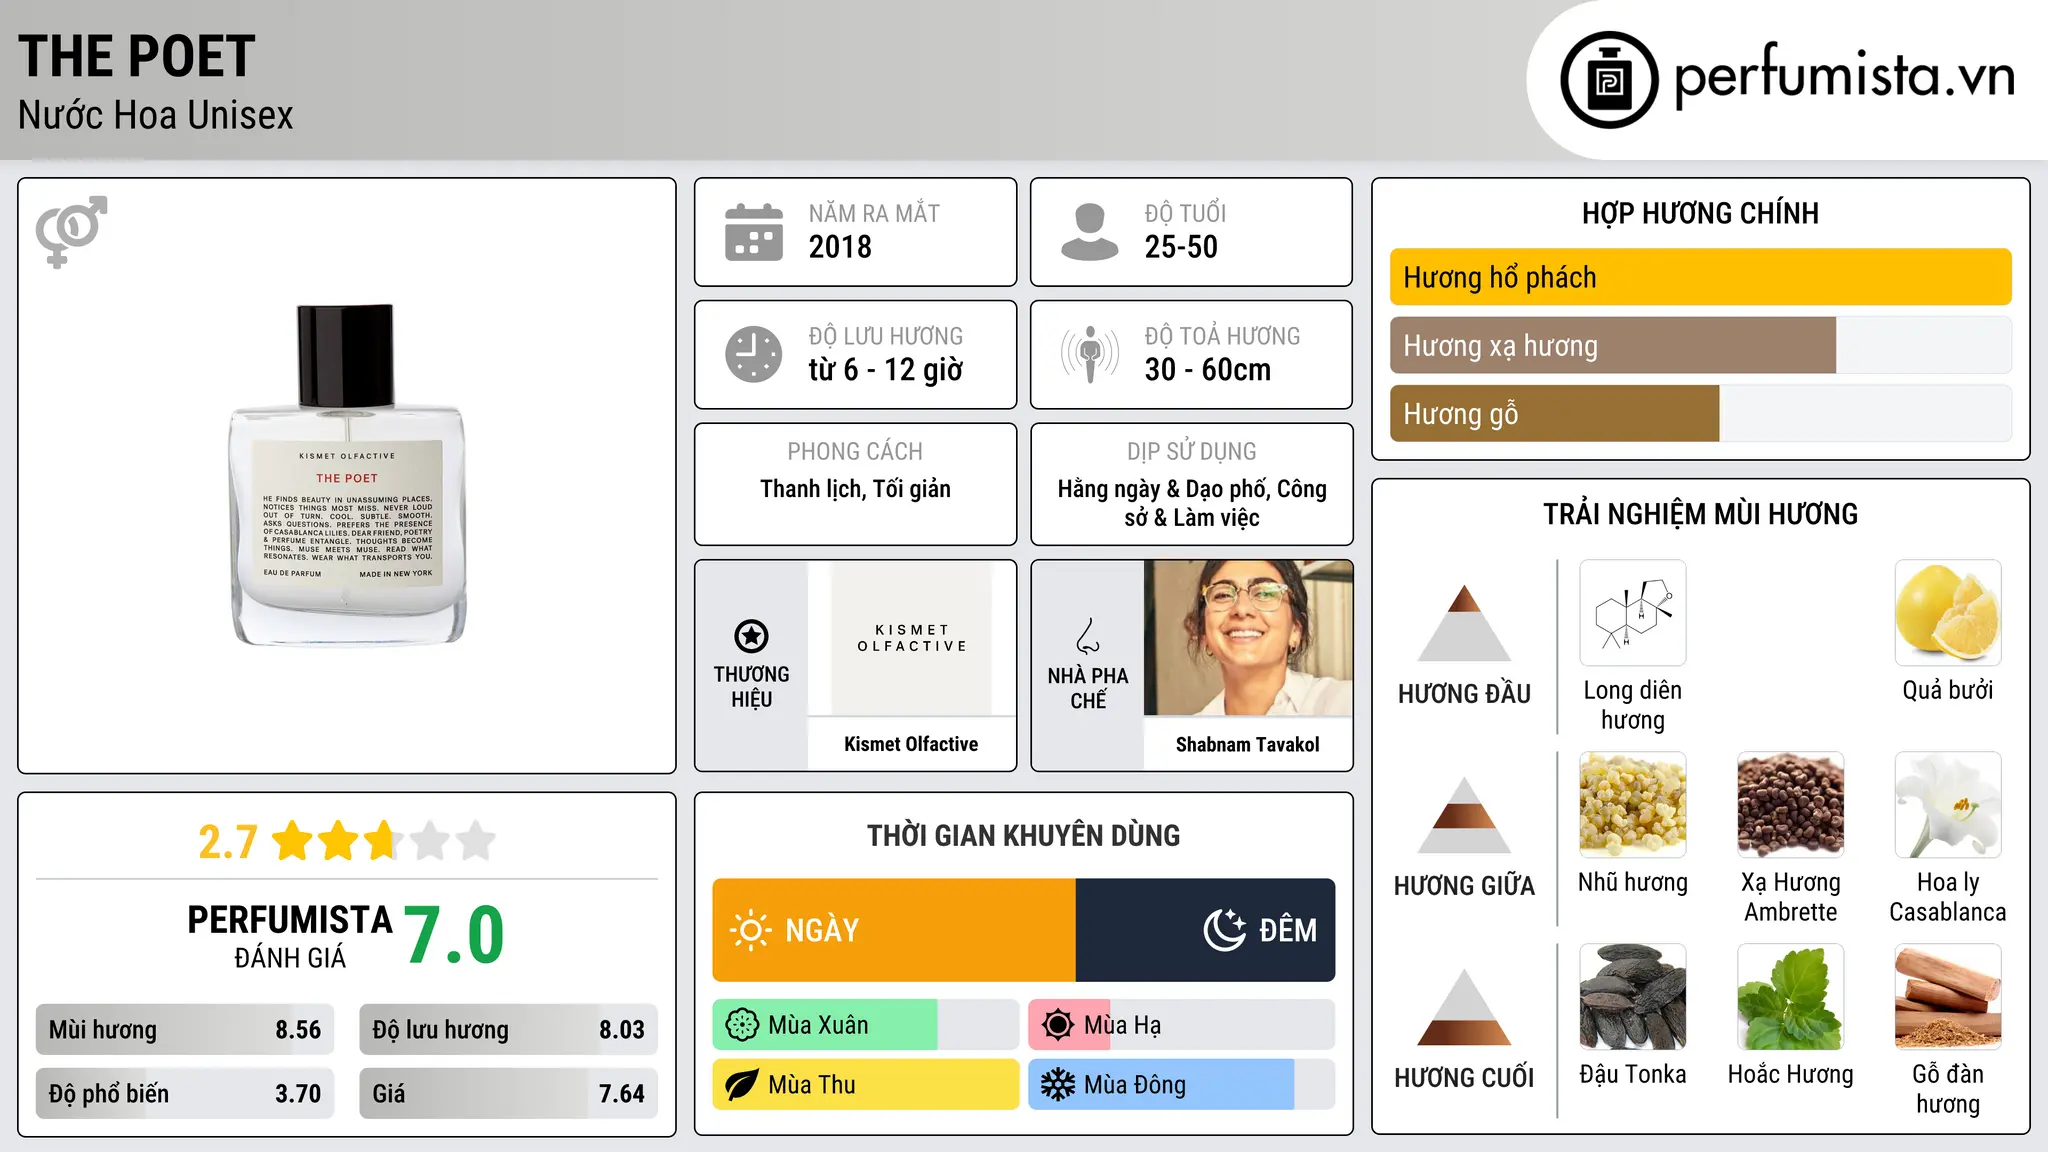This screenshot has width=2048, height=1152.
Task: Click the launch year value 2018
Action: [x=840, y=247]
